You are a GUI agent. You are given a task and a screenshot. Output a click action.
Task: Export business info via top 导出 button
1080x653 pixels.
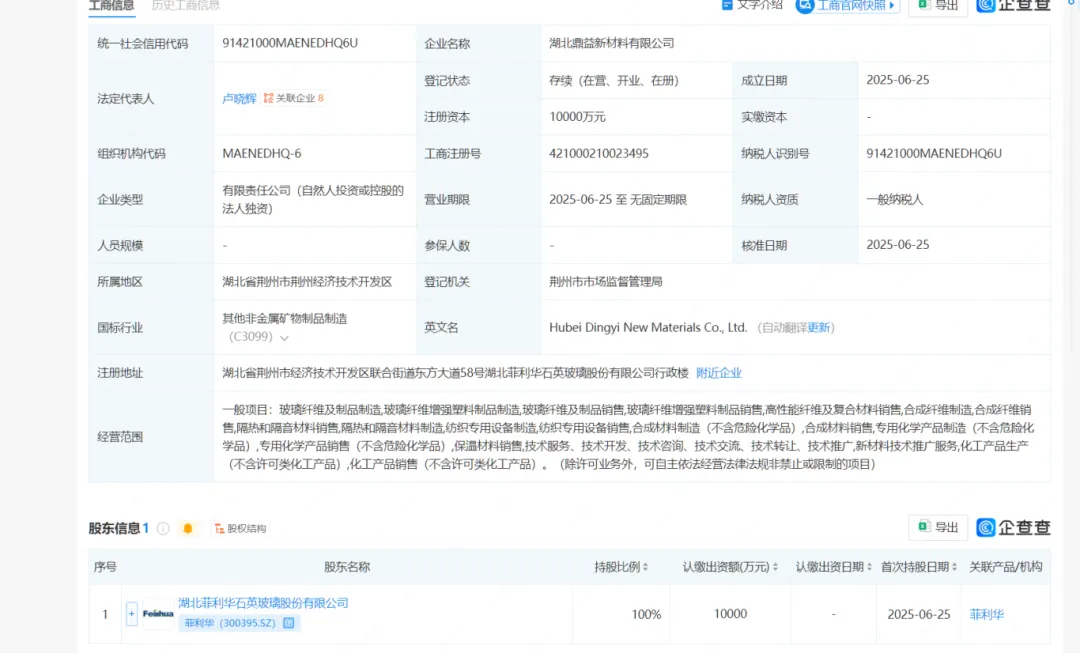[x=938, y=6]
